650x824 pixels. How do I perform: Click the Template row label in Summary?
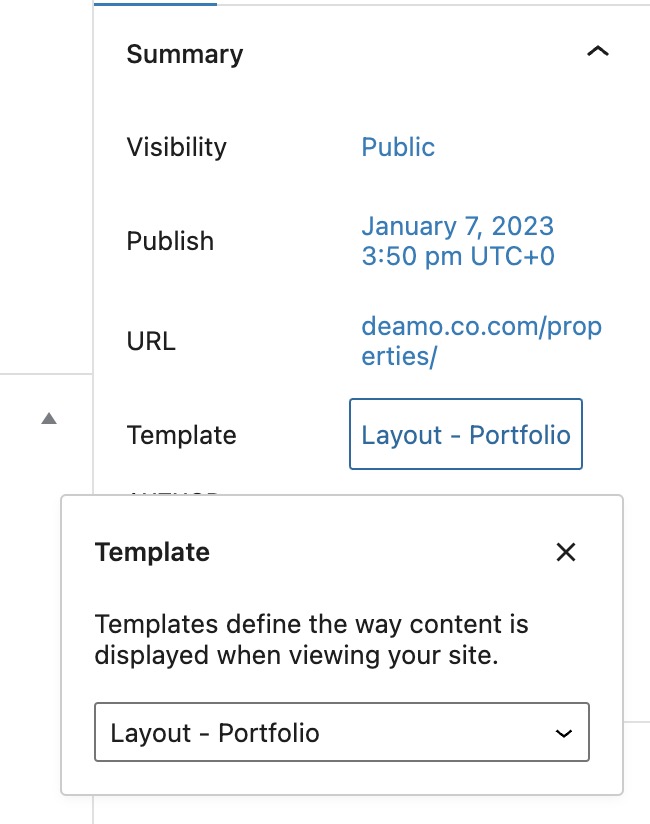pyautogui.click(x=181, y=435)
